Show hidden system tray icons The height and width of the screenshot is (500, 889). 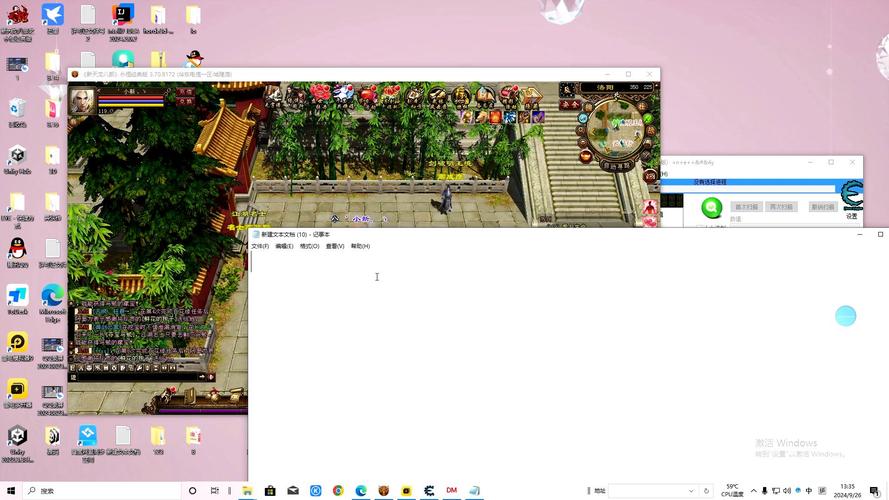(753, 491)
